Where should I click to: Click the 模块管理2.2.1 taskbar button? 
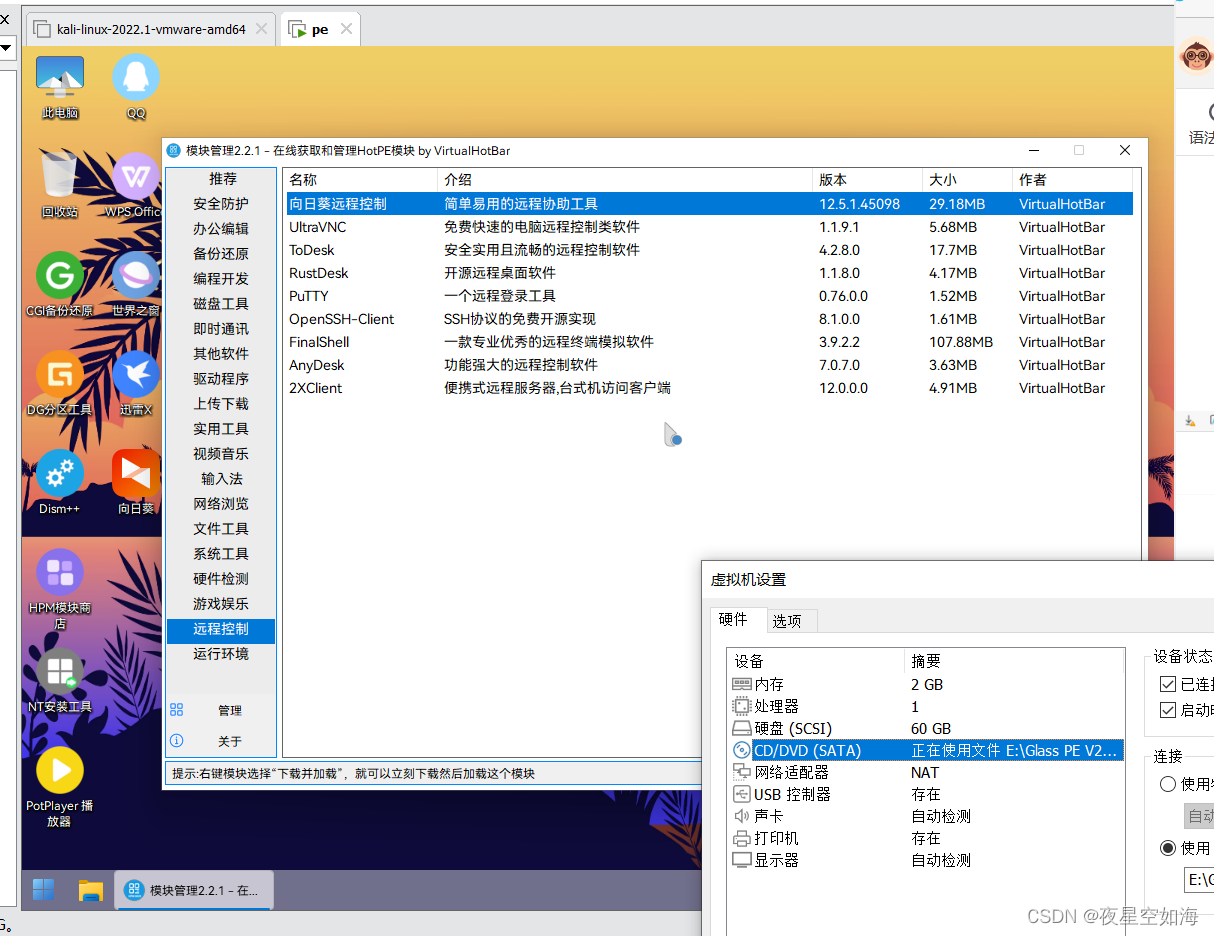194,890
